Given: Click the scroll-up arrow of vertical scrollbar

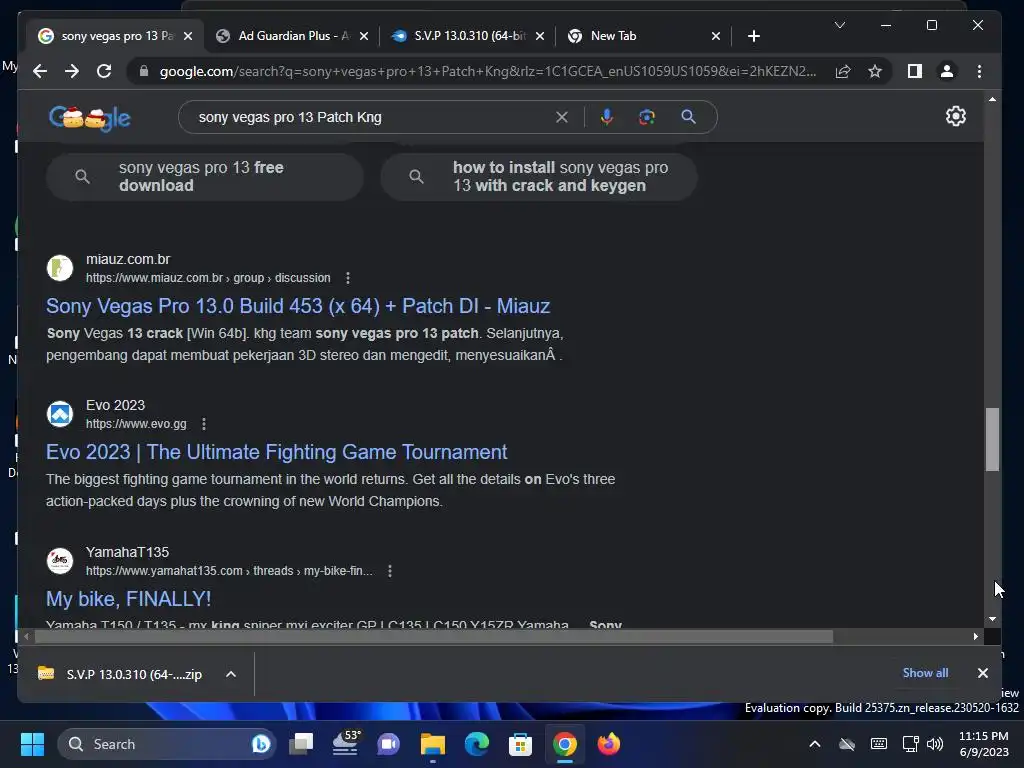Looking at the screenshot, I should pos(992,99).
